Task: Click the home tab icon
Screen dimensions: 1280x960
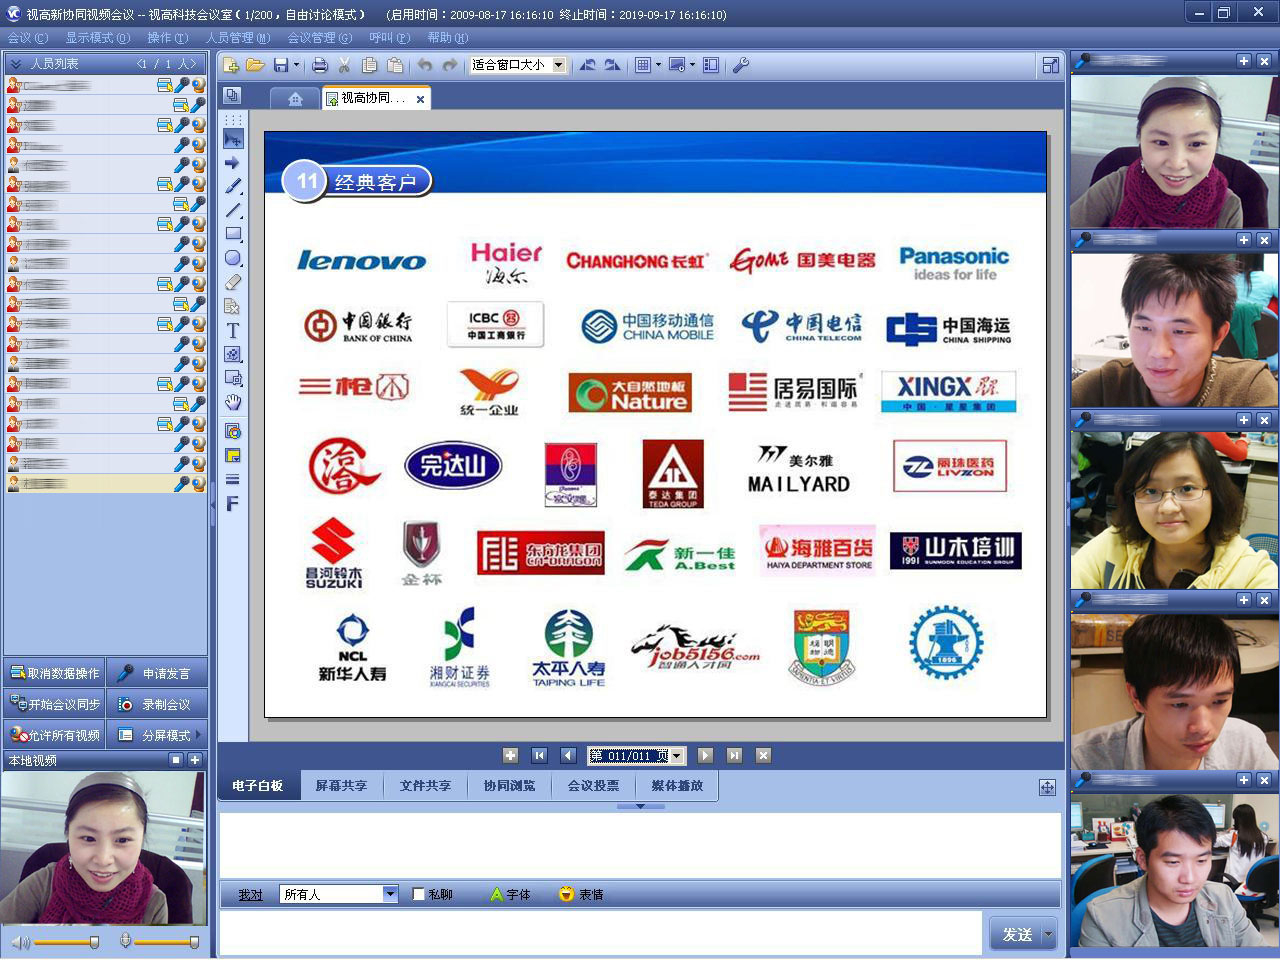Action: (x=295, y=99)
